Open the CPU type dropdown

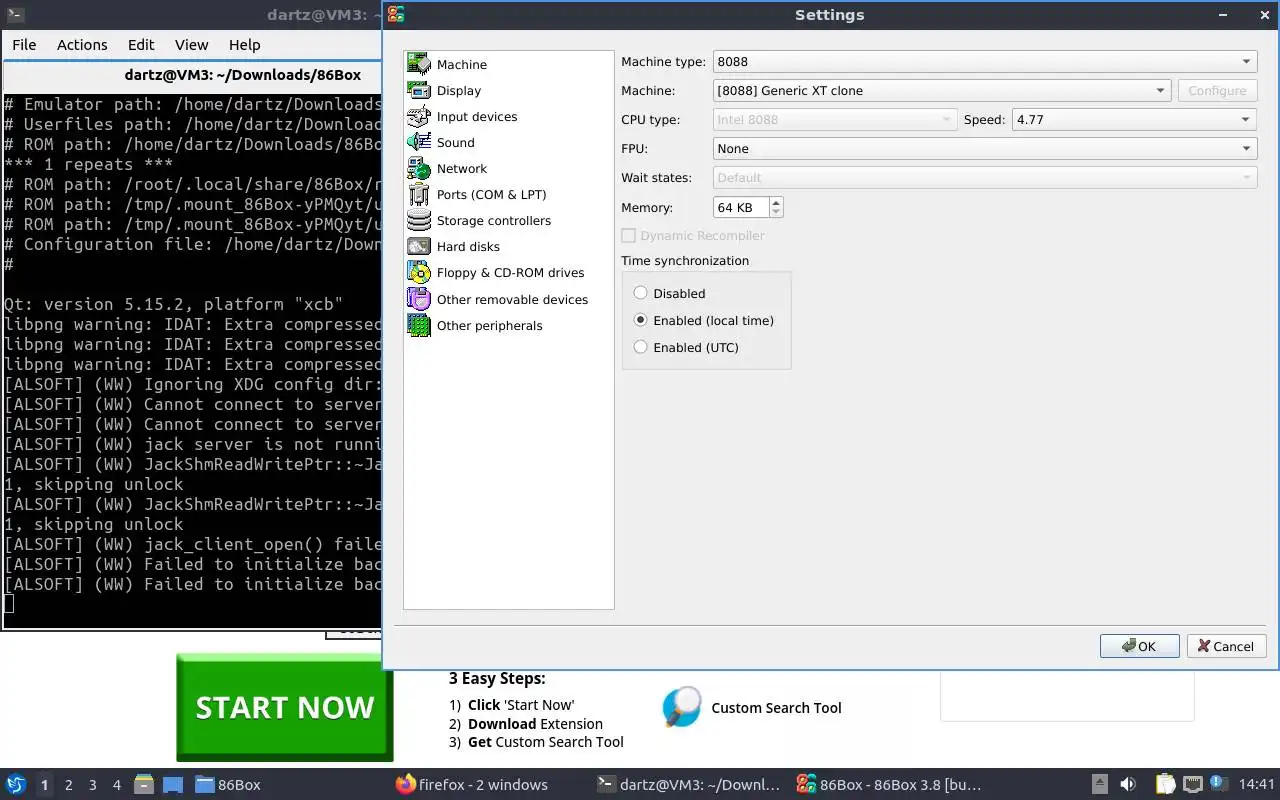(835, 119)
